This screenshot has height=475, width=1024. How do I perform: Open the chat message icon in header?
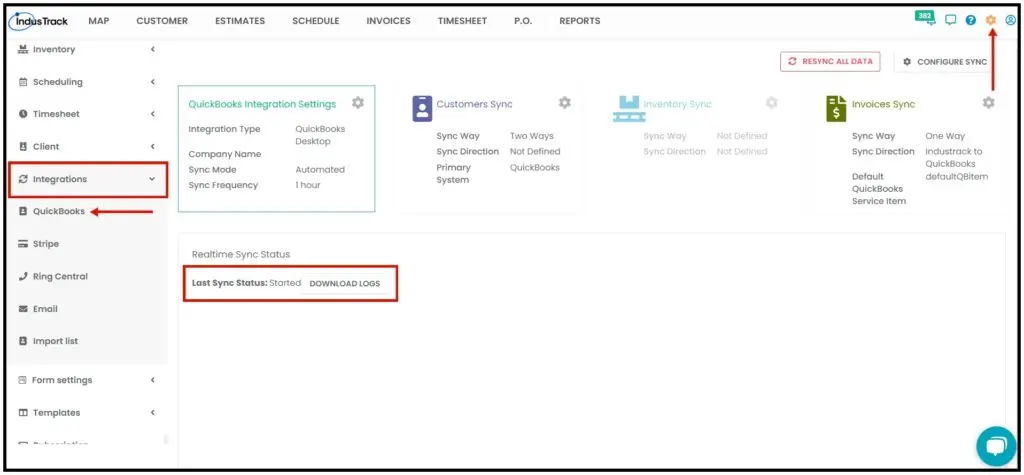coord(950,20)
